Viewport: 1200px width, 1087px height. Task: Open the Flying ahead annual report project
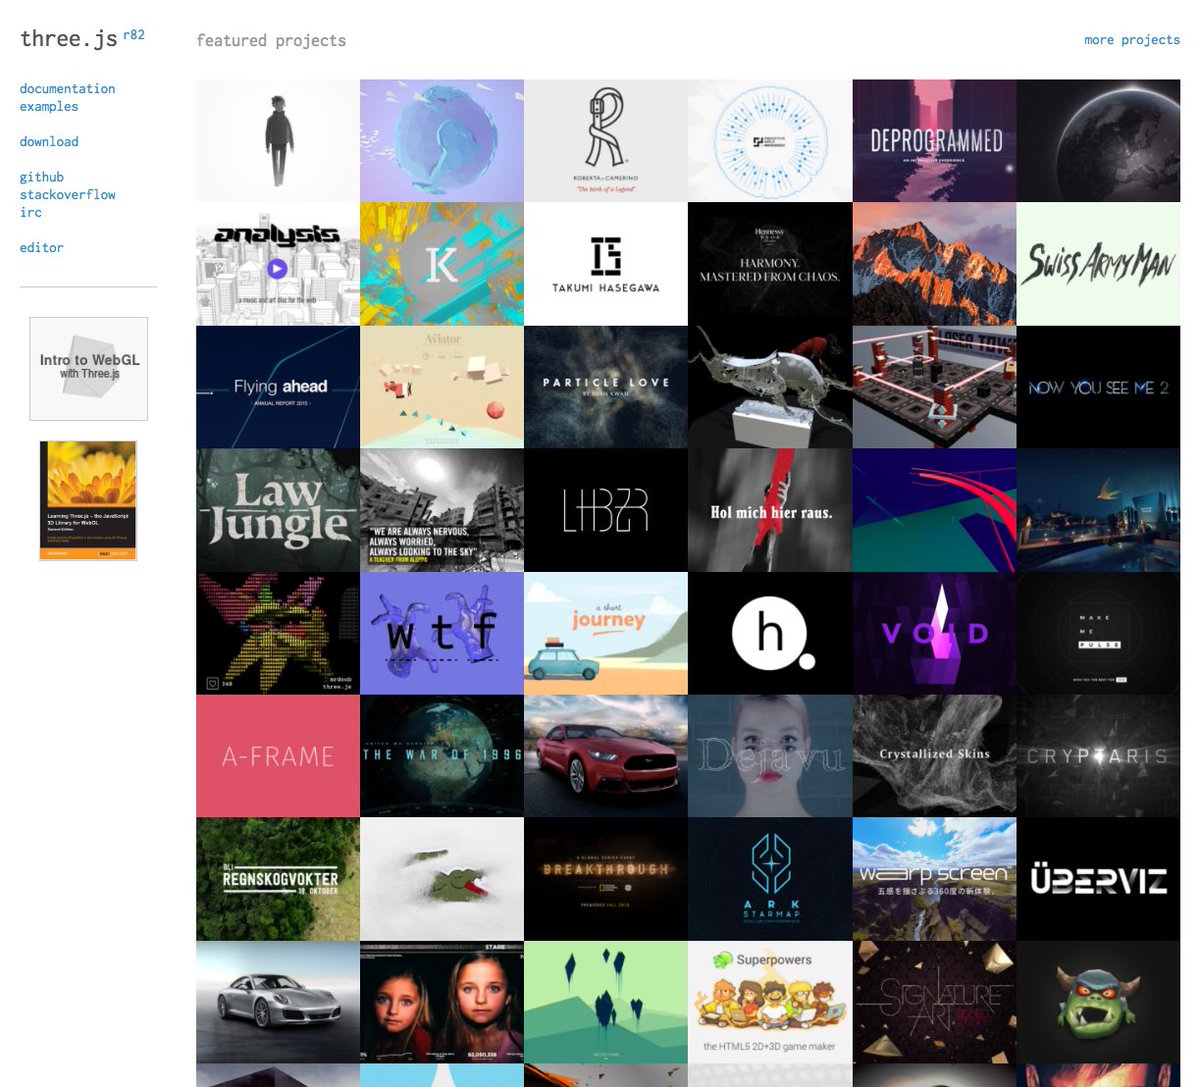(278, 387)
